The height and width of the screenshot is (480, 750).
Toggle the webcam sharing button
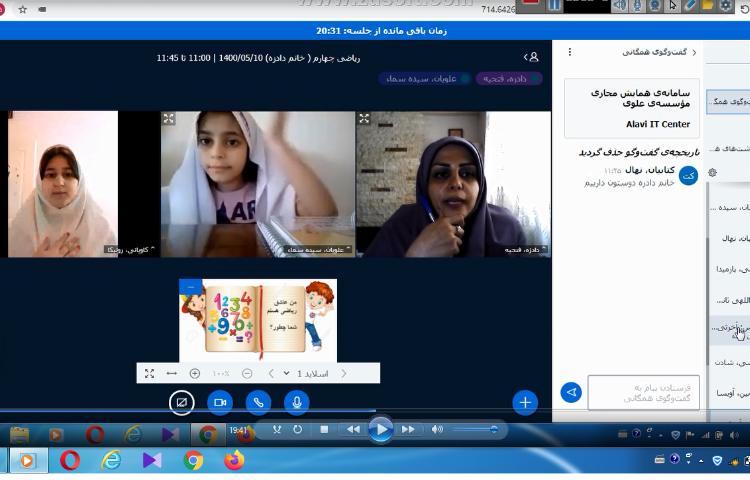pyautogui.click(x=219, y=402)
